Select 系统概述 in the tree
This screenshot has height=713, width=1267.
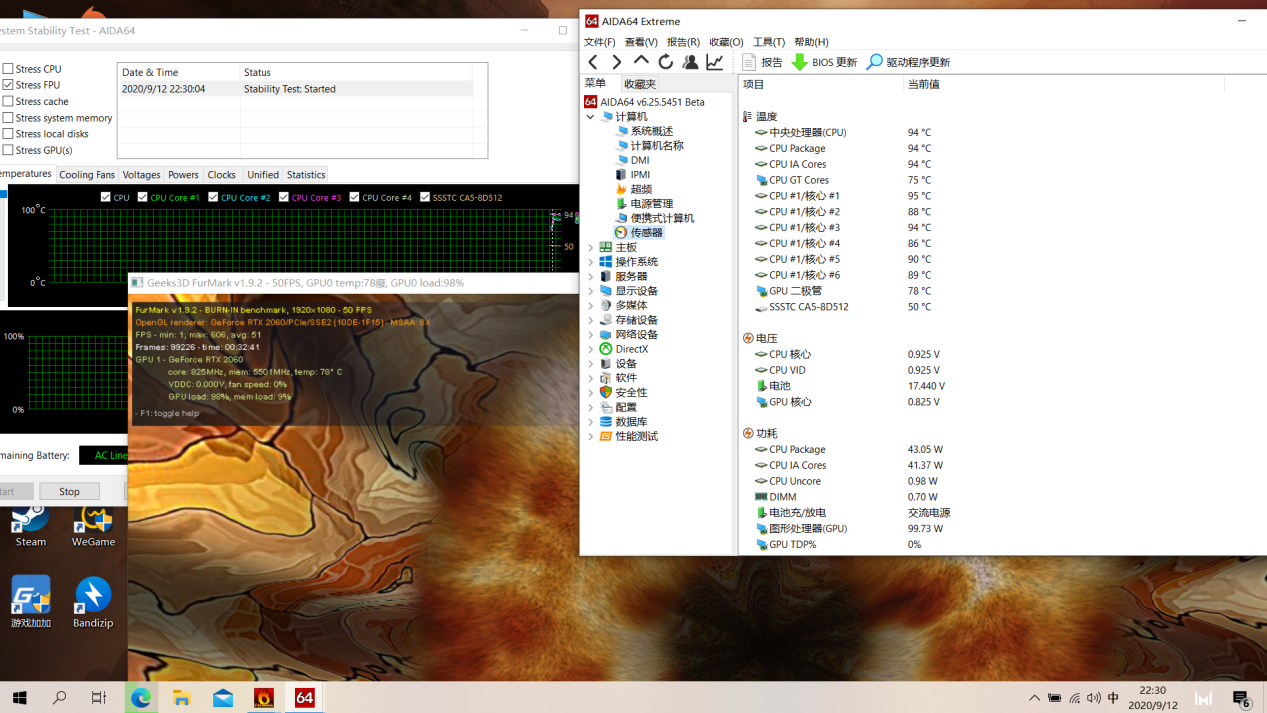click(x=652, y=131)
